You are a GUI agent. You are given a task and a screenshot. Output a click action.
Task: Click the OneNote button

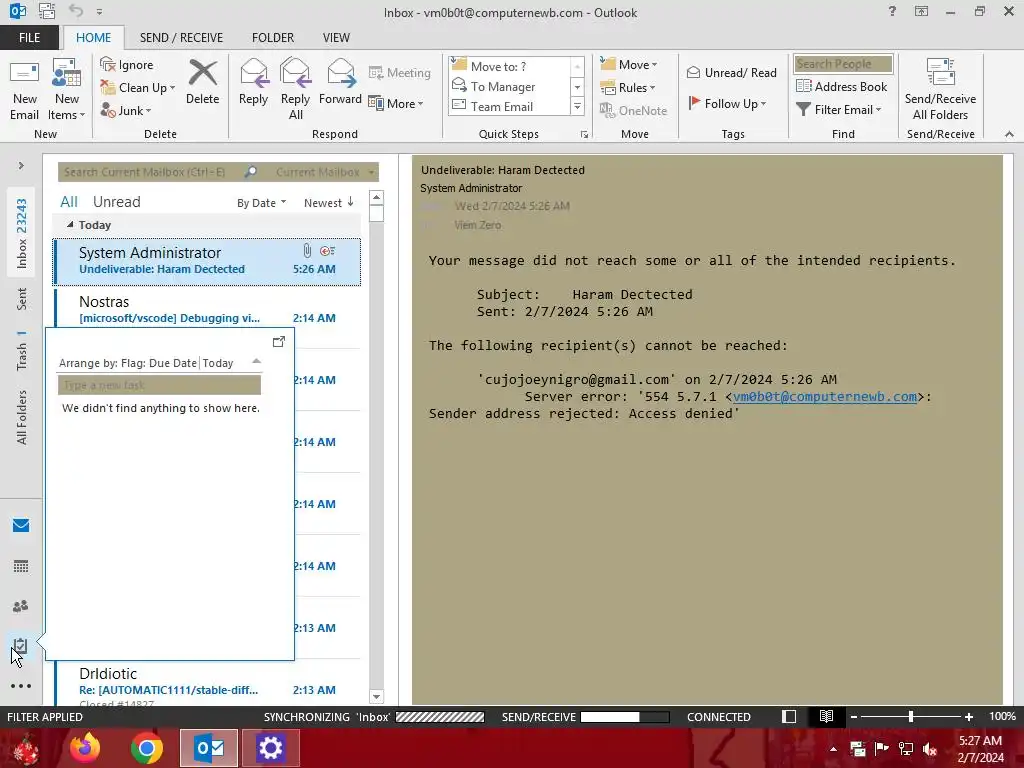[633, 110]
